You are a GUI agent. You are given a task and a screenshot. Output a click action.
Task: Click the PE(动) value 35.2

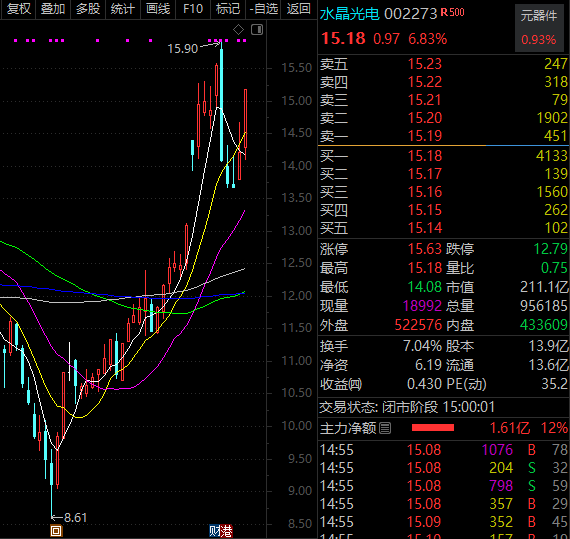click(554, 384)
